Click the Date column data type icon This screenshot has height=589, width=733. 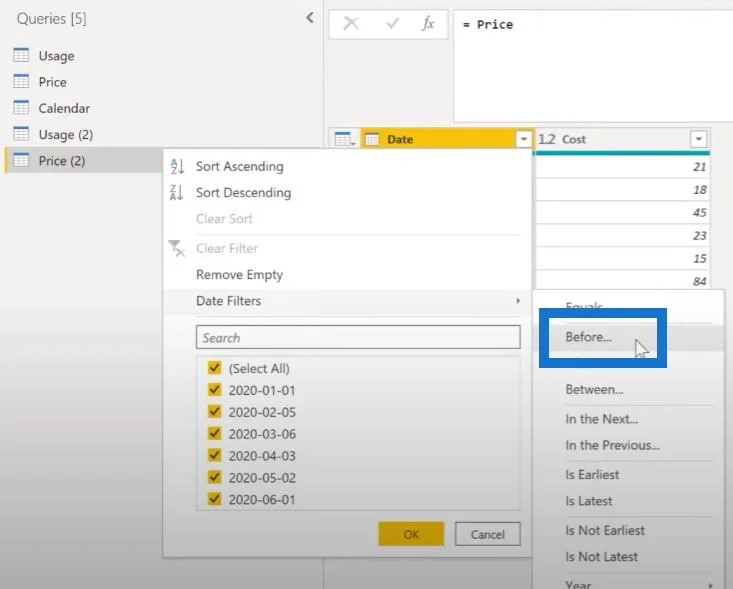[x=372, y=139]
